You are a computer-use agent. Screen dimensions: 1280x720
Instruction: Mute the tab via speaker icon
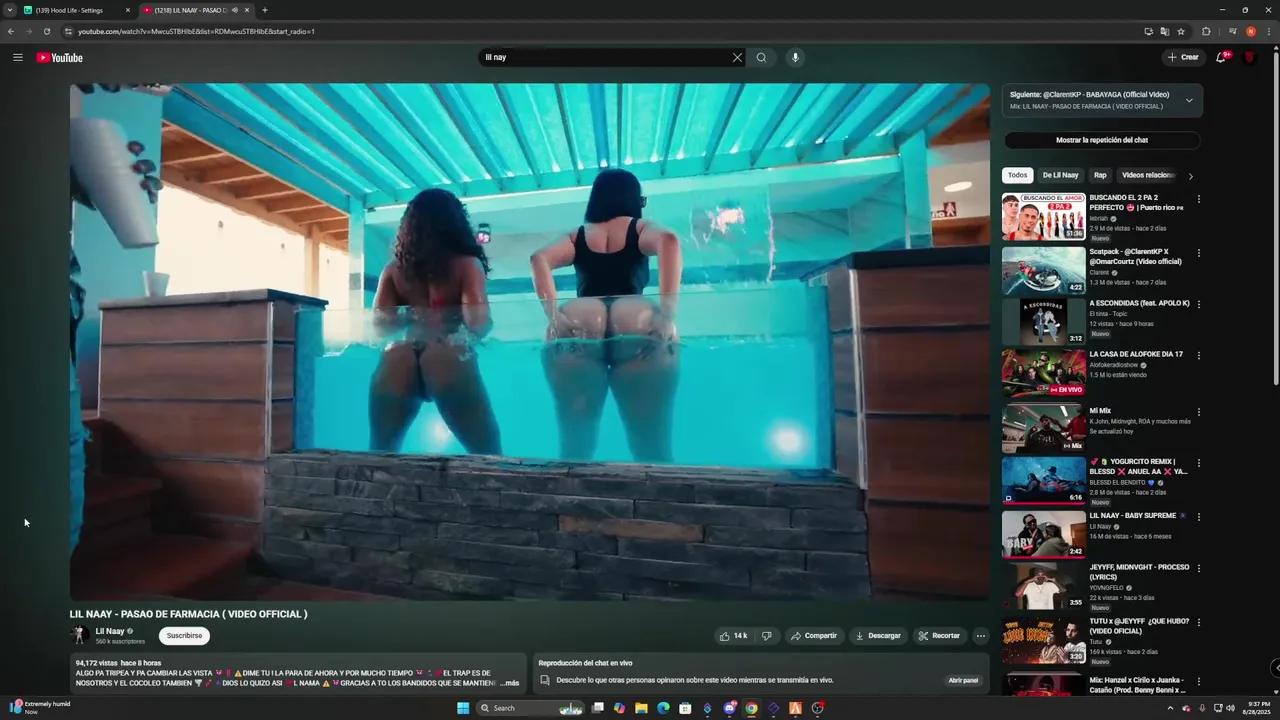click(235, 10)
